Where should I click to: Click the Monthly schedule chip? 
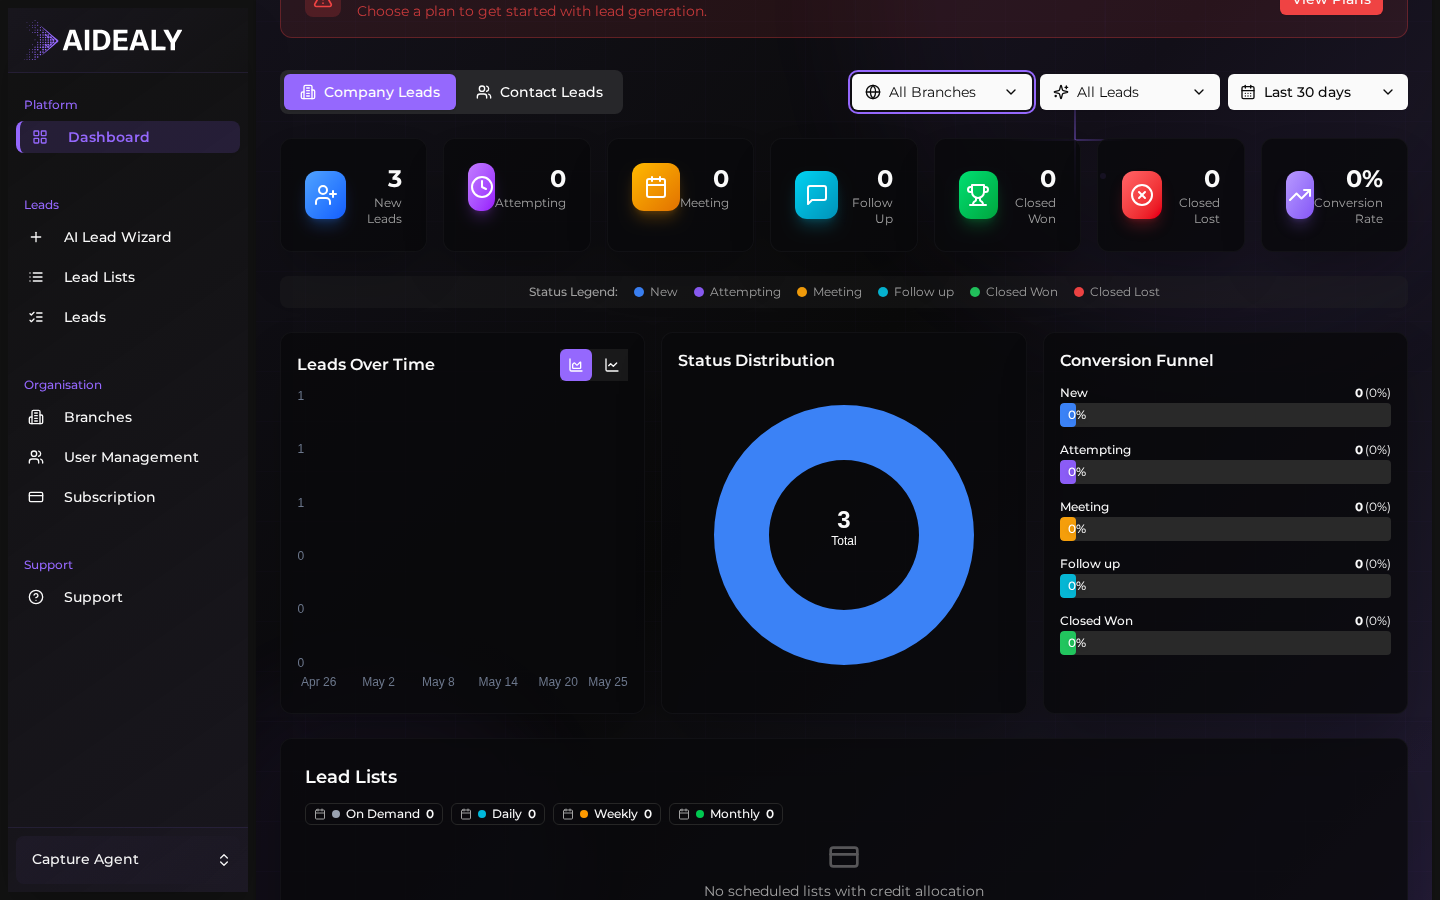(x=726, y=814)
